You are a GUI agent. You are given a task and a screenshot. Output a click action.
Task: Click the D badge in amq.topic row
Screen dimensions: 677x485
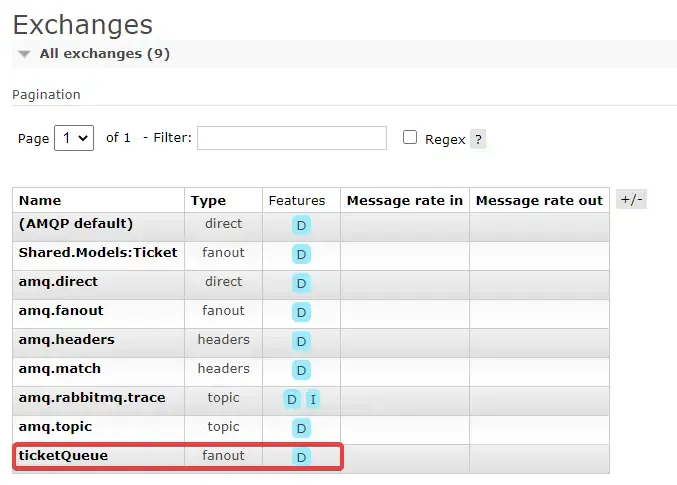click(301, 428)
